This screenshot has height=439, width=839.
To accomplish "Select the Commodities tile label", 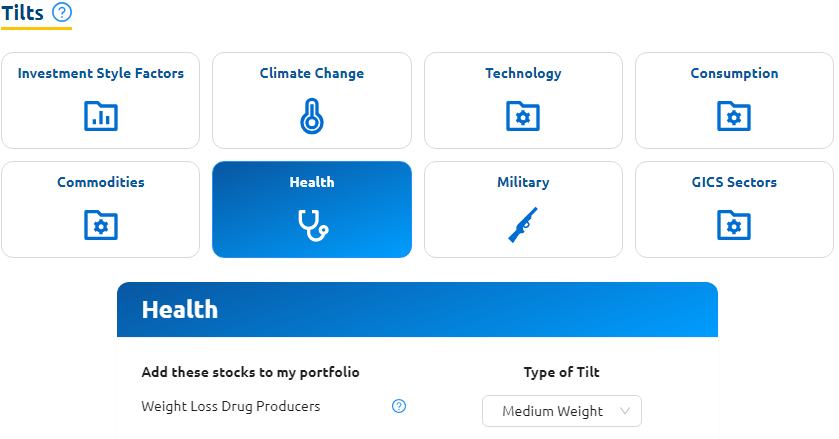I will pos(101,182).
